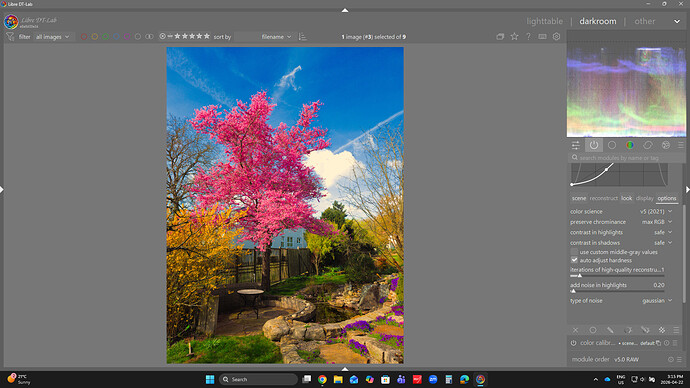690x388 pixels.
Task: Select uniformly blend circle mask icon
Action: click(x=593, y=330)
